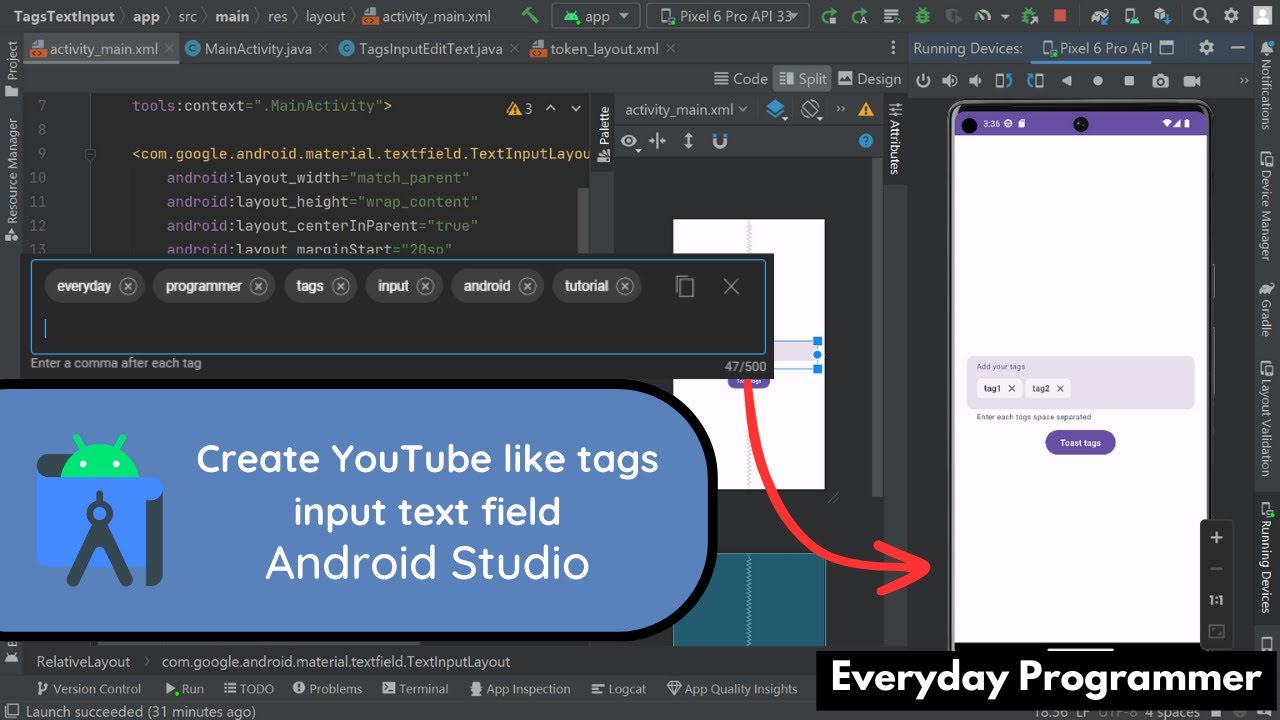Open the activity_main.xml design file dropdown
The height and width of the screenshot is (720, 1280).
(686, 110)
